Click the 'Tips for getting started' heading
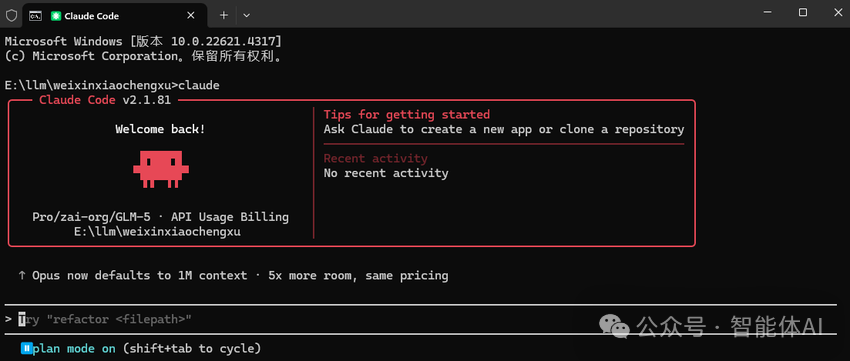850x361 pixels. pyautogui.click(x=407, y=114)
